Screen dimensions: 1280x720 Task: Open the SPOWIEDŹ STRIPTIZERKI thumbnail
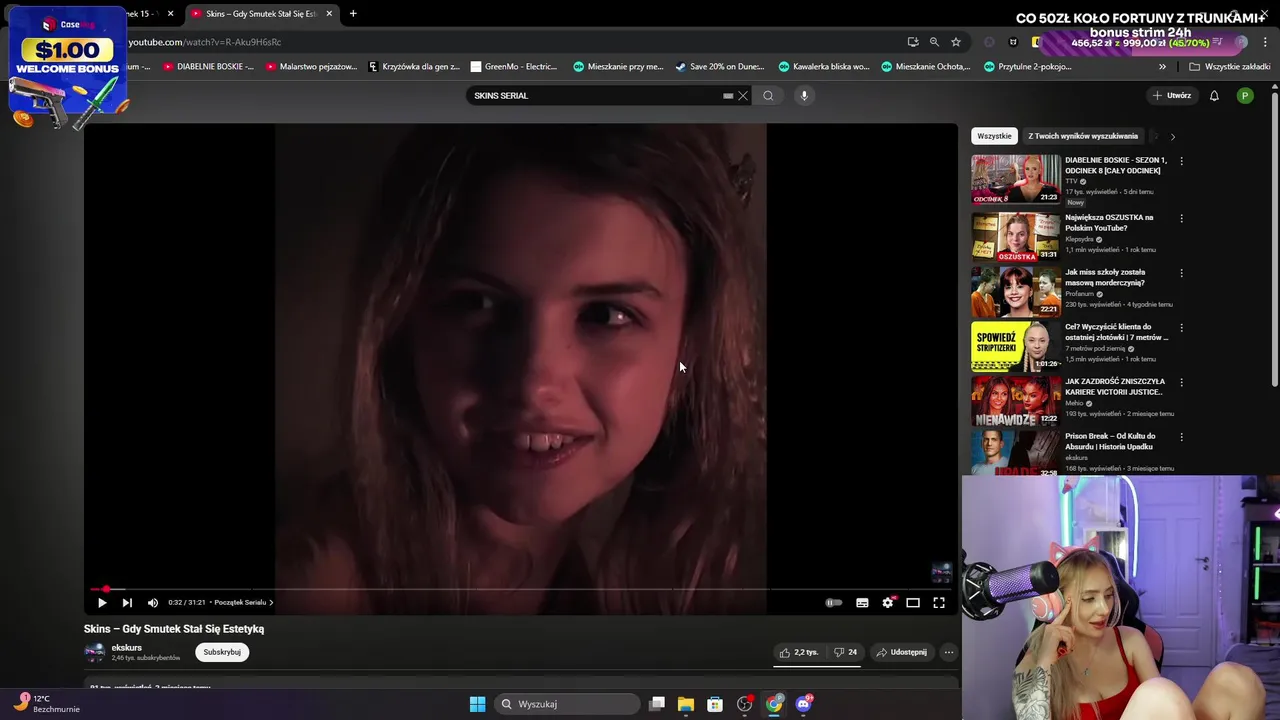[1016, 345]
